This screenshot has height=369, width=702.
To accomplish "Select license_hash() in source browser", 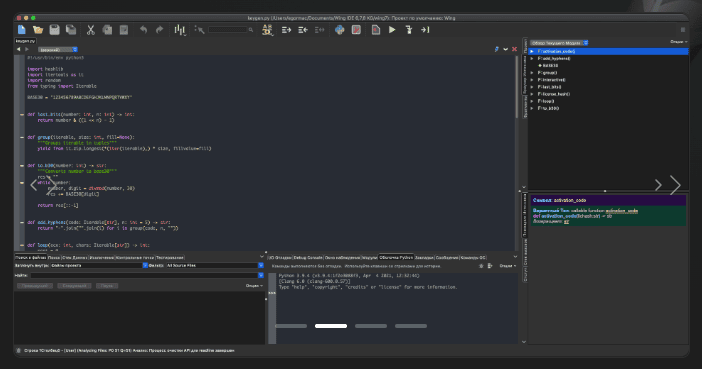I will (x=554, y=94).
